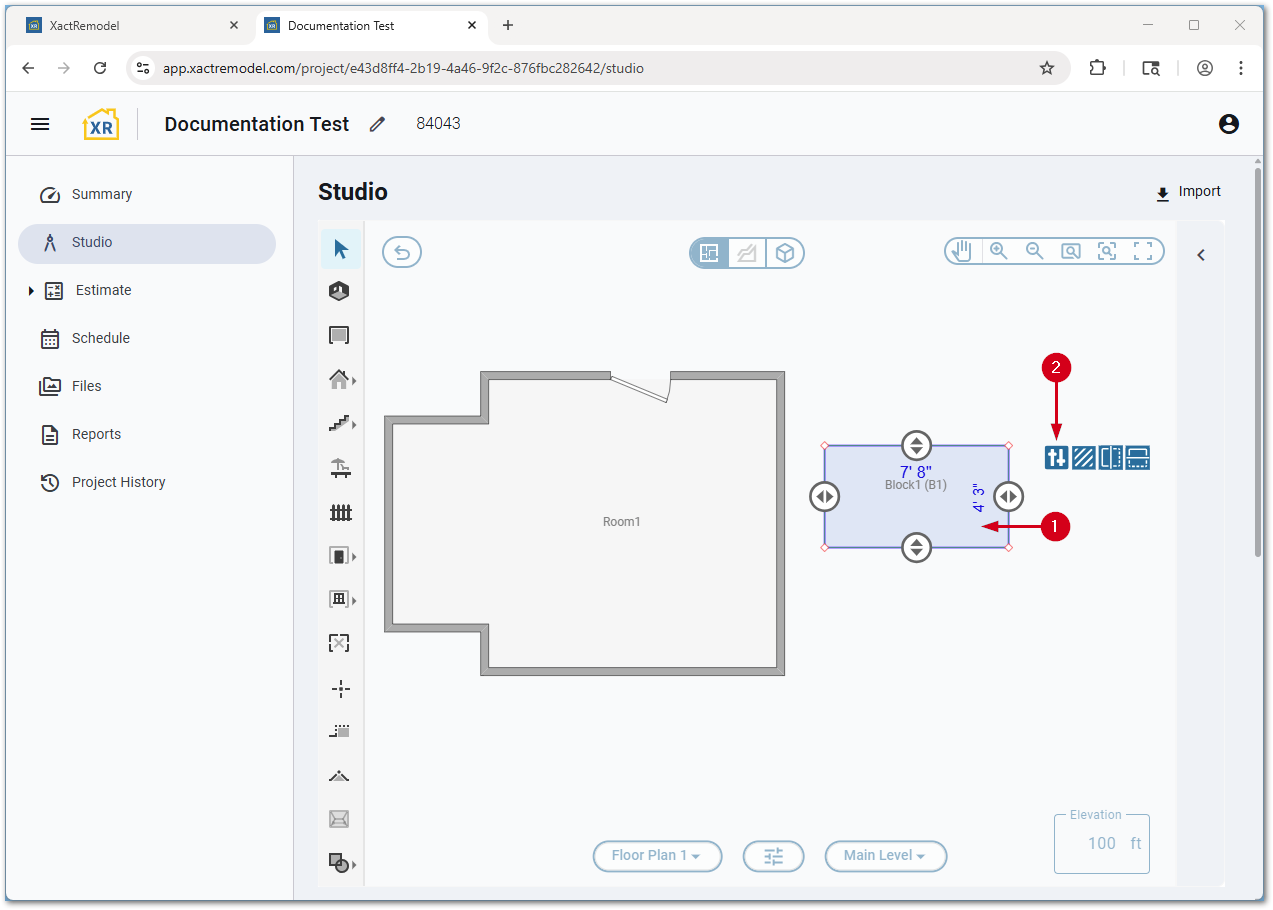
Task: Open the Floor Plan 1 dropdown
Action: coord(657,856)
